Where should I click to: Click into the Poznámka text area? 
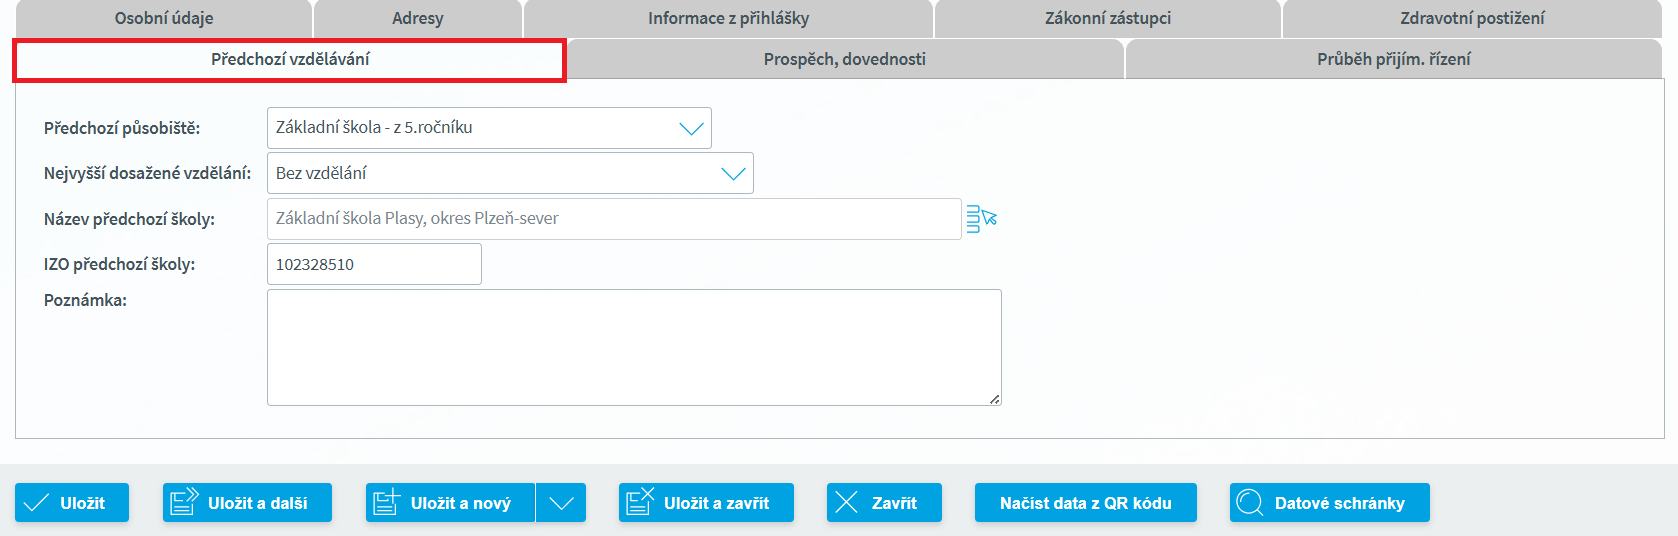point(634,347)
